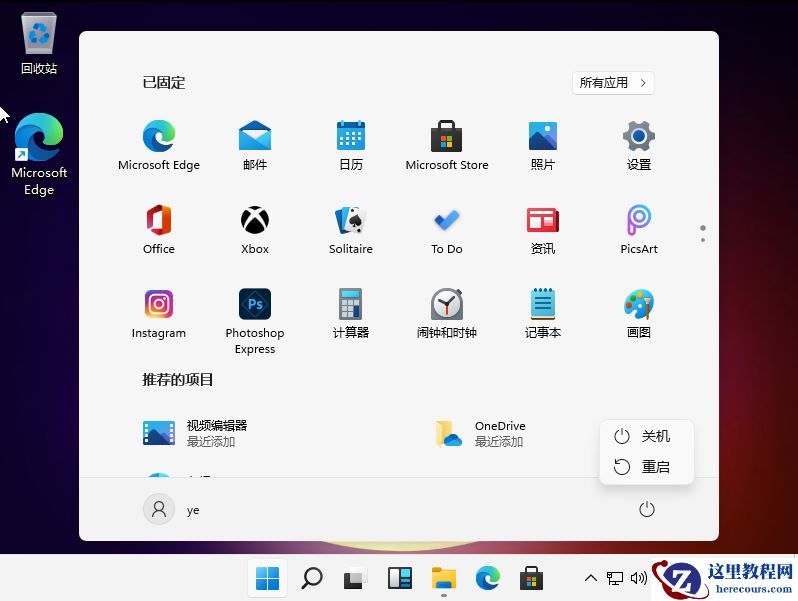Click the Start button on taskbar
This screenshot has width=798, height=601.
(267, 578)
